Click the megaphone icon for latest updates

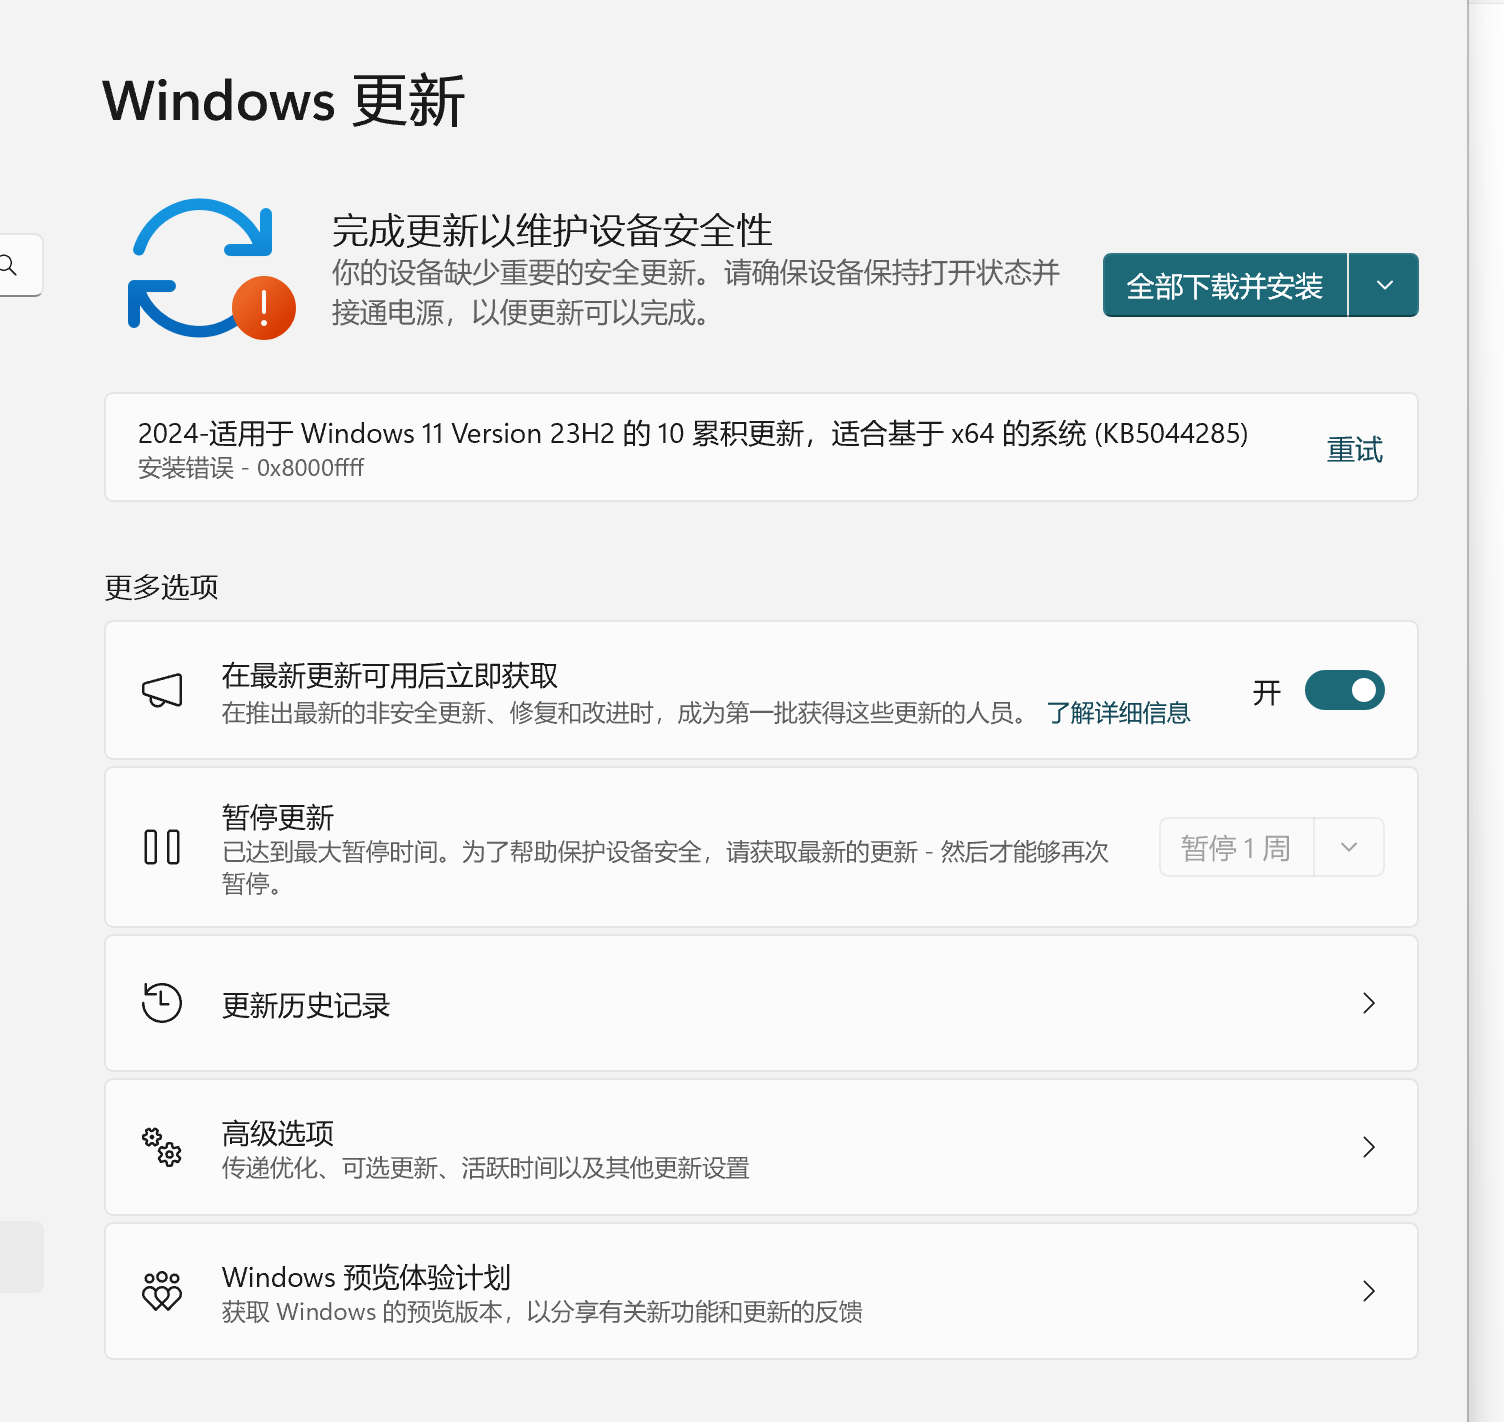point(162,690)
